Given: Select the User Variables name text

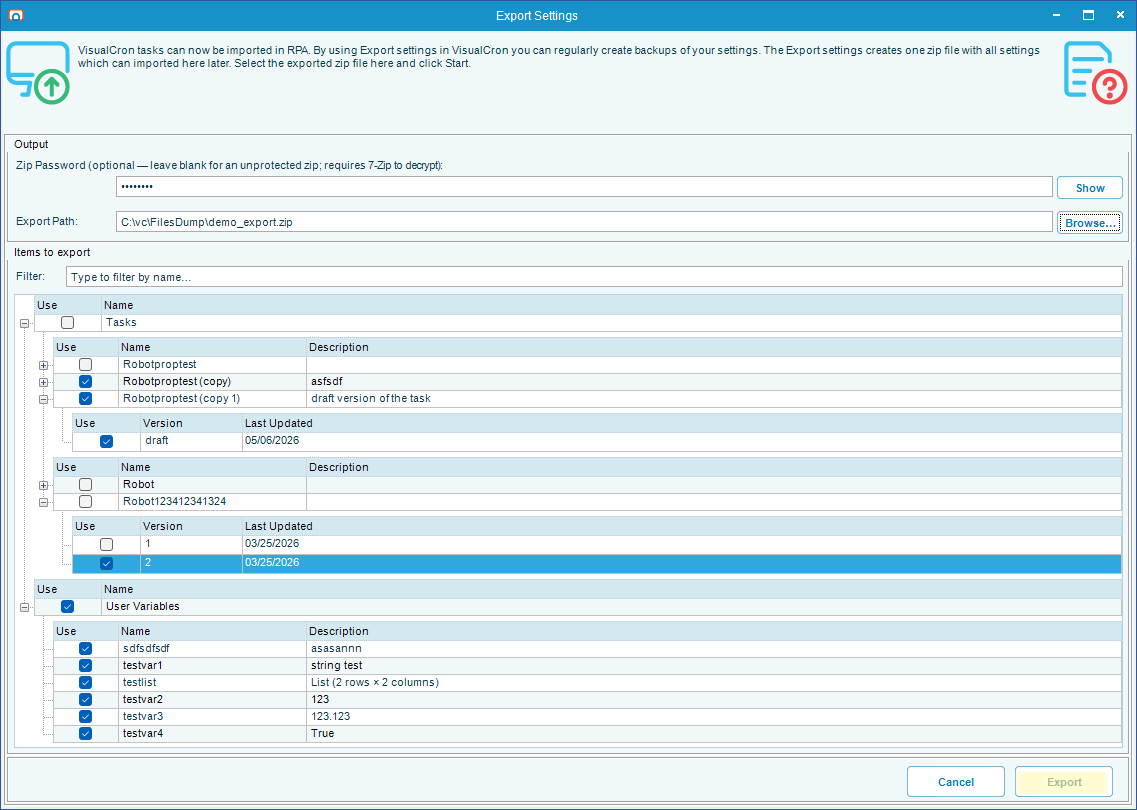Looking at the screenshot, I should click(143, 606).
